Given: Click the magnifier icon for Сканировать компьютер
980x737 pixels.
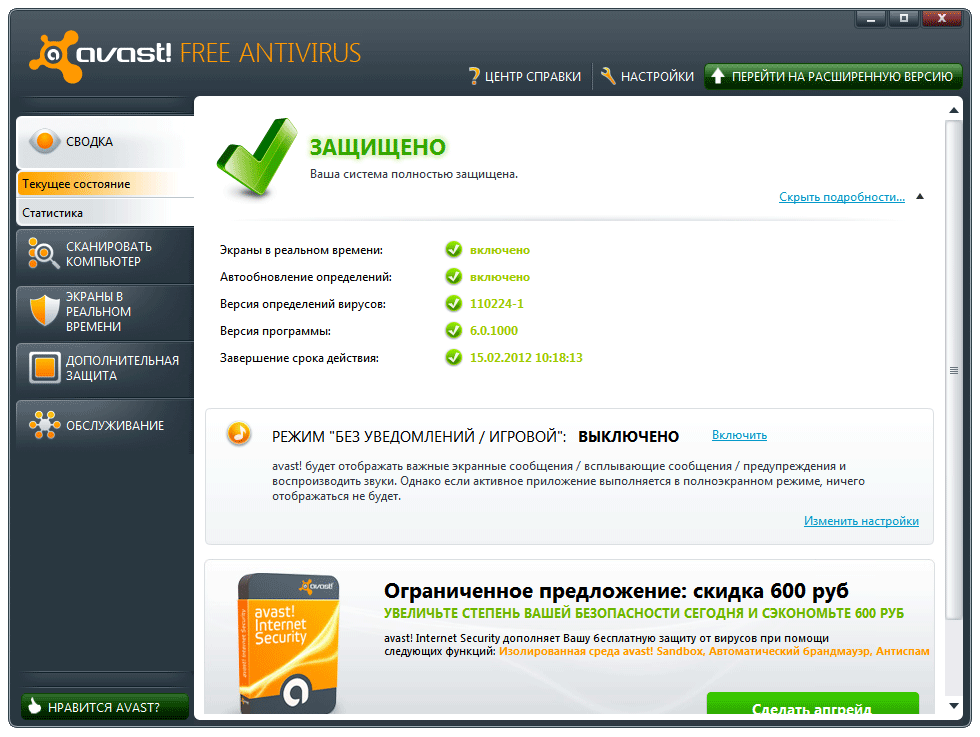Looking at the screenshot, I should [x=45, y=254].
